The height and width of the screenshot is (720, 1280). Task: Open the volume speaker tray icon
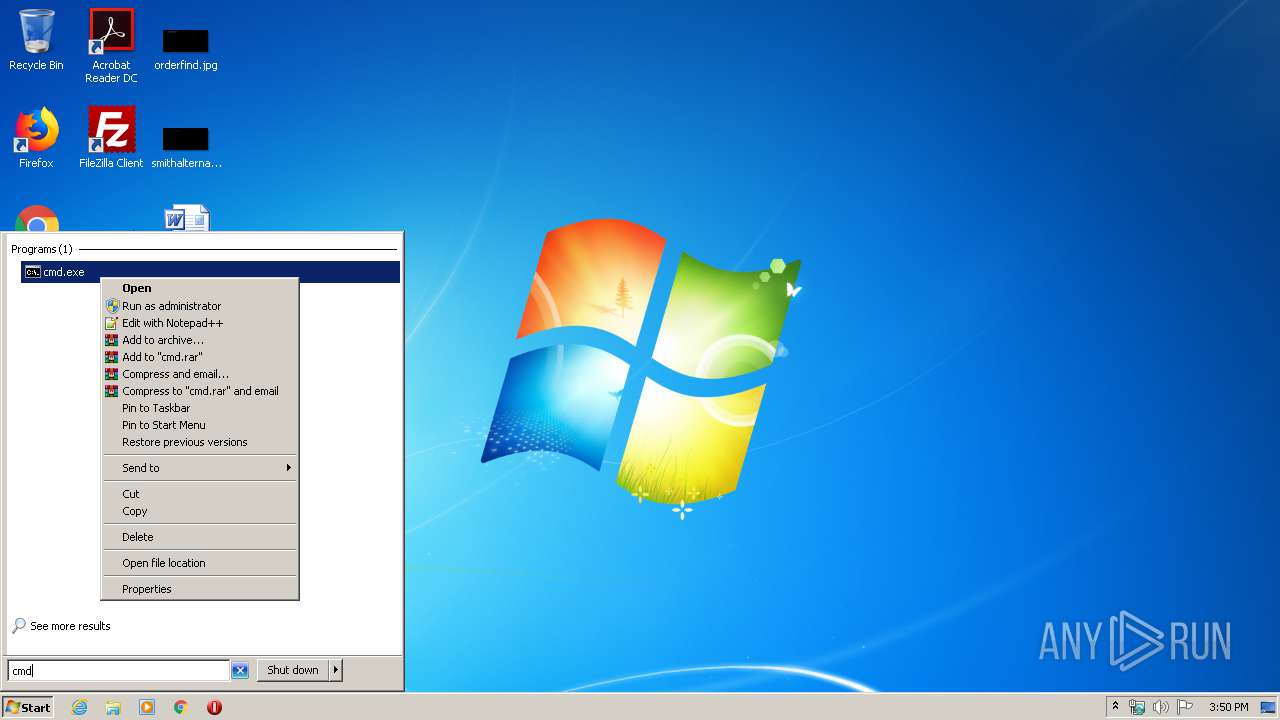[x=1160, y=707]
